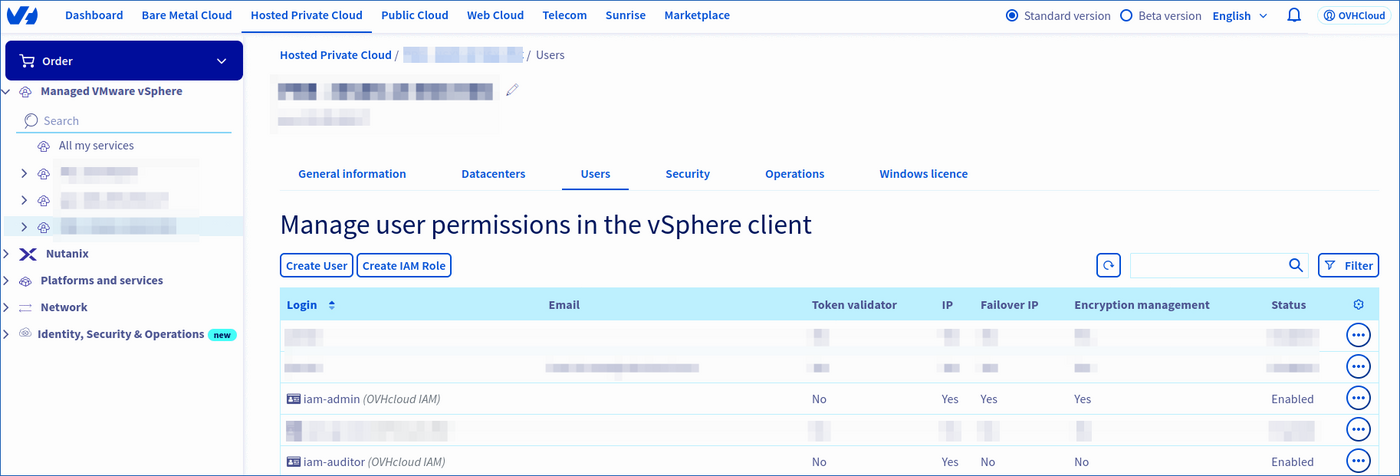Click the IAM badge icon beside iam-admin
Screen dimensions: 1400x476
tap(293, 399)
